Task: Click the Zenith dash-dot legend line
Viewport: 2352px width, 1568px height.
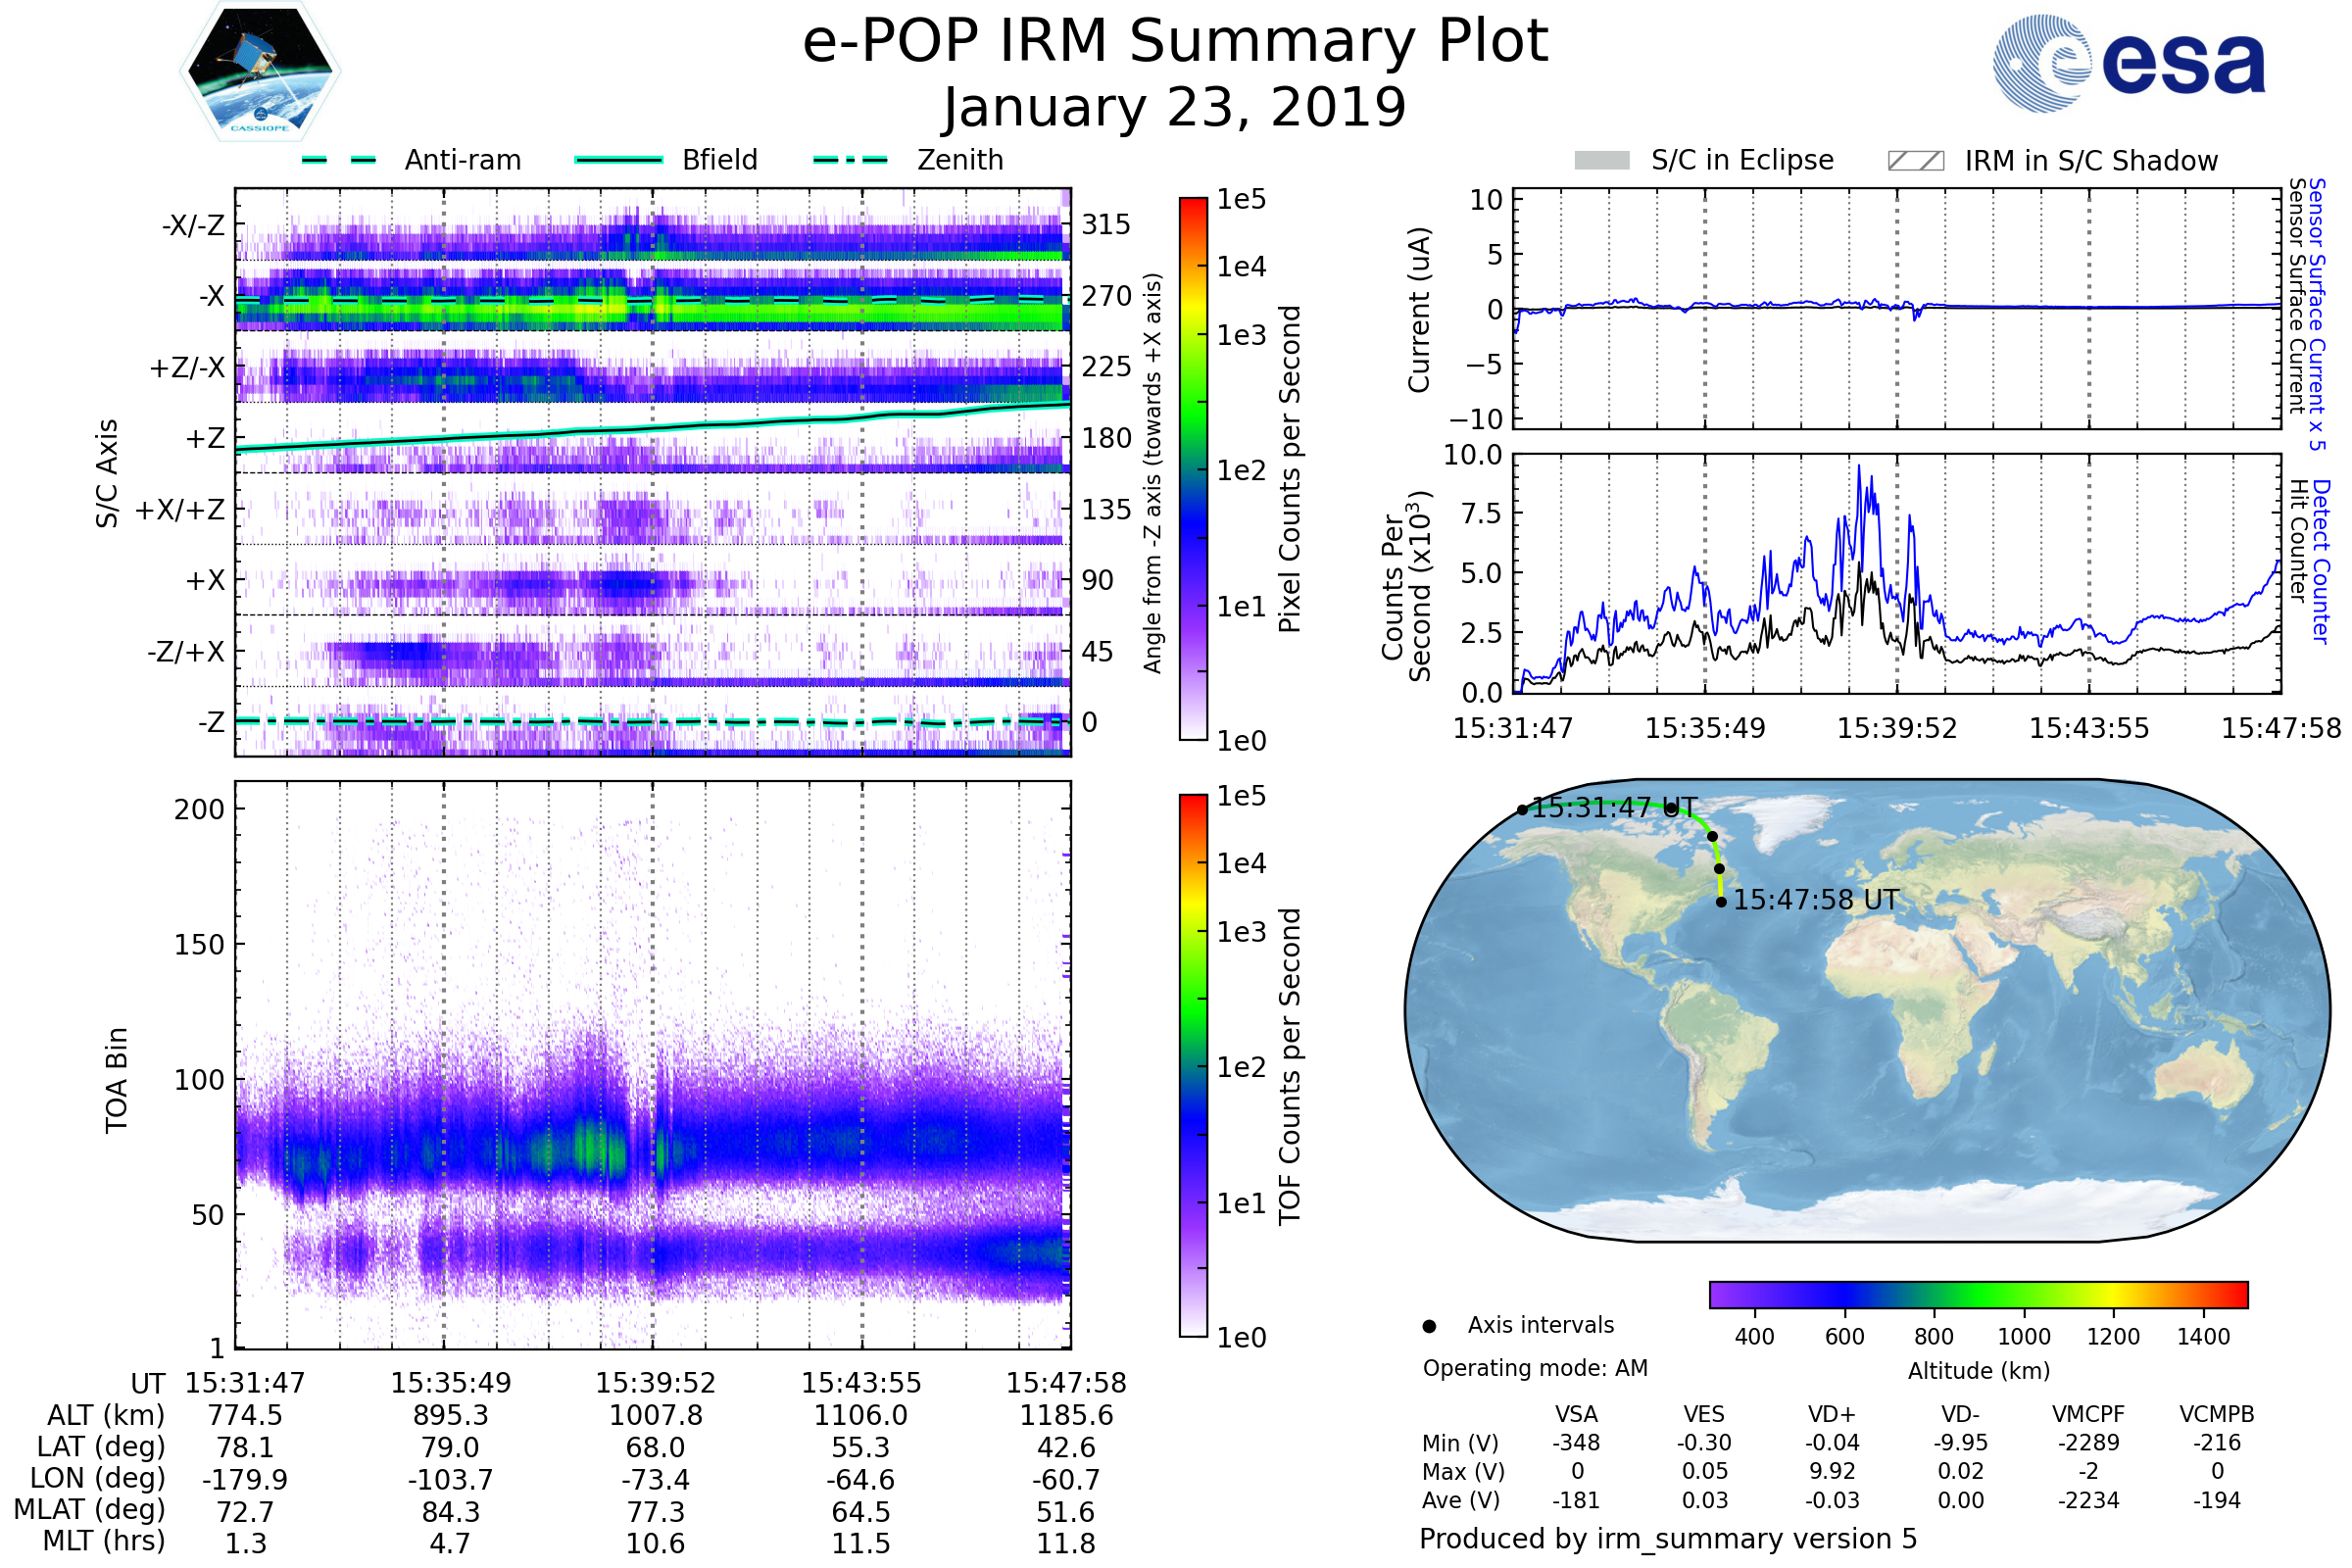Action: [851, 160]
